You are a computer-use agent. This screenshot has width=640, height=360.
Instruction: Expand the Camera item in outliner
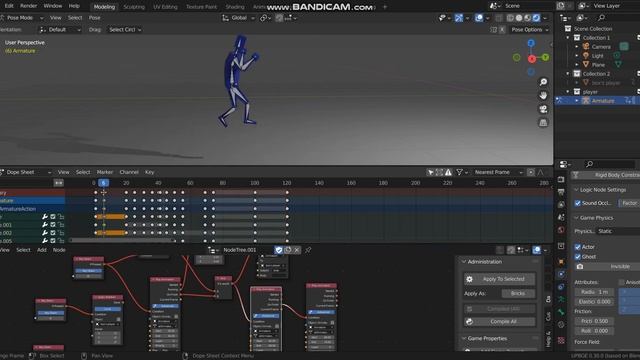(577, 47)
